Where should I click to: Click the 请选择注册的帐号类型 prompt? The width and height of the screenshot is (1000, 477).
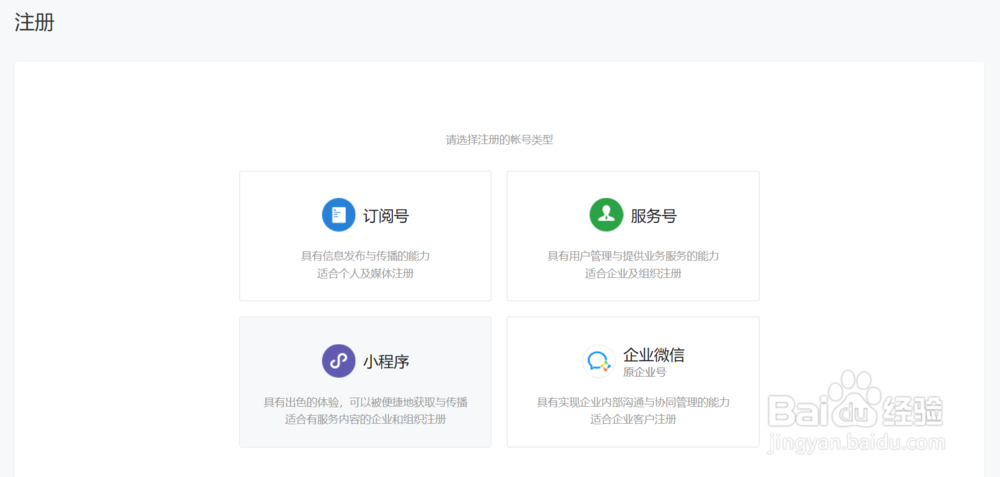point(499,140)
